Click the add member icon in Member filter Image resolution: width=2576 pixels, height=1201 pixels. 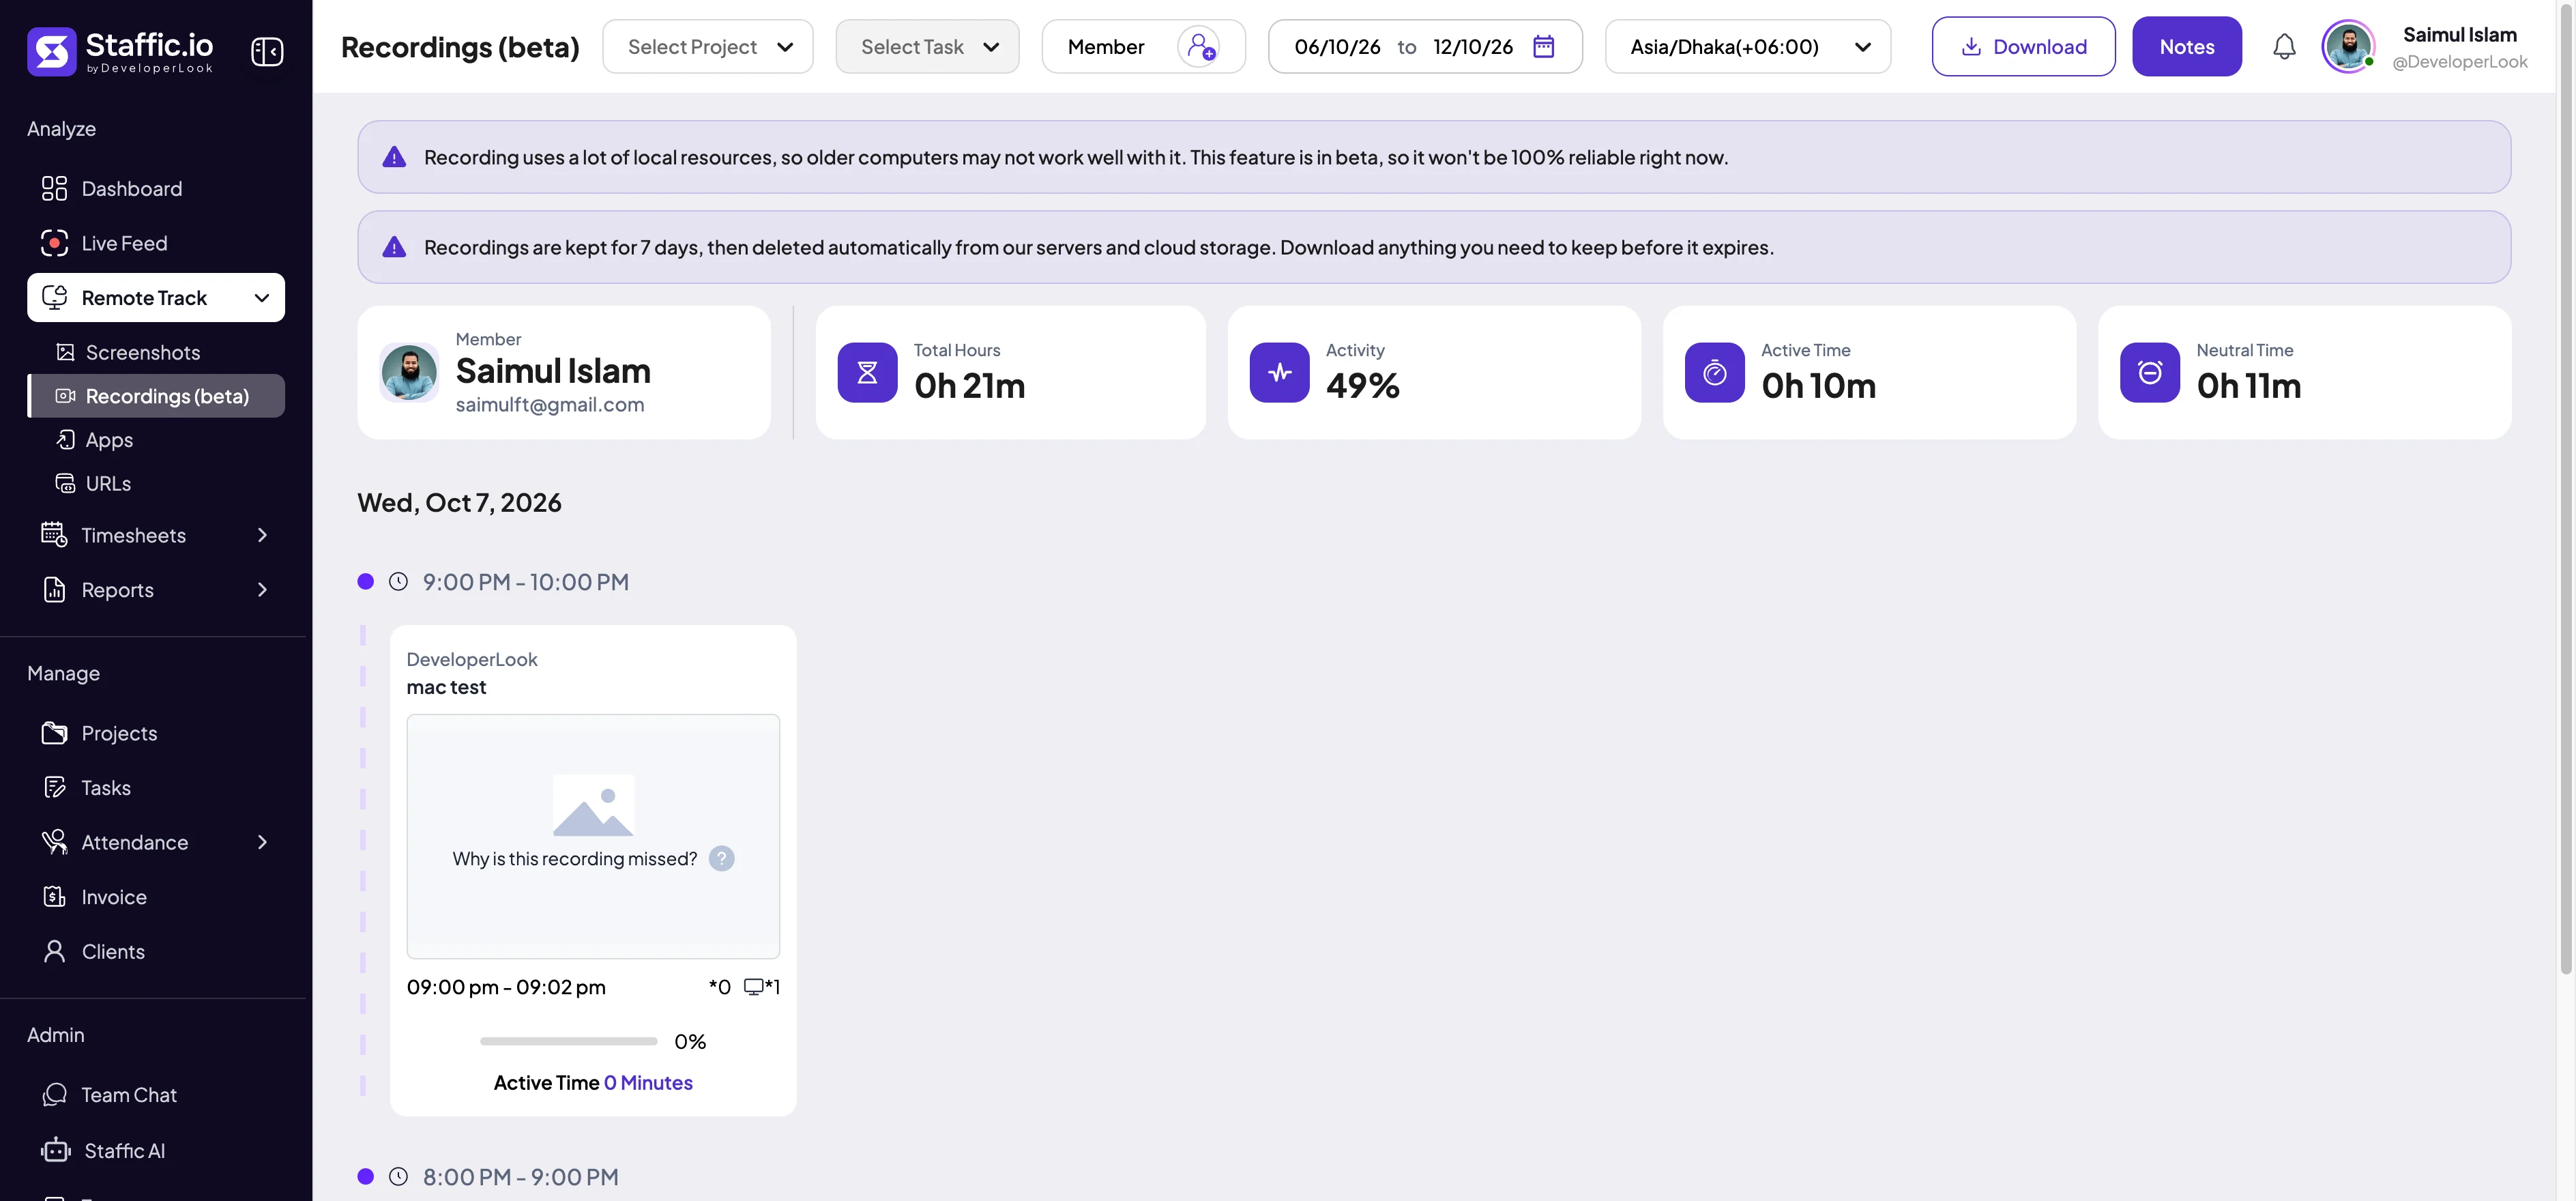[1198, 46]
